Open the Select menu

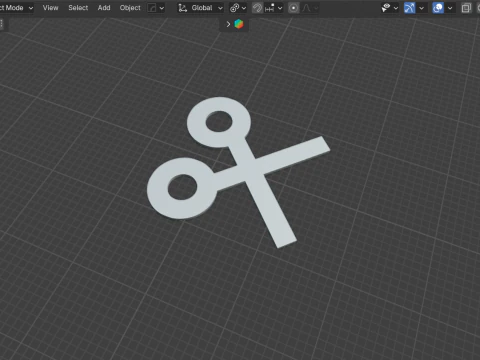pyautogui.click(x=78, y=8)
